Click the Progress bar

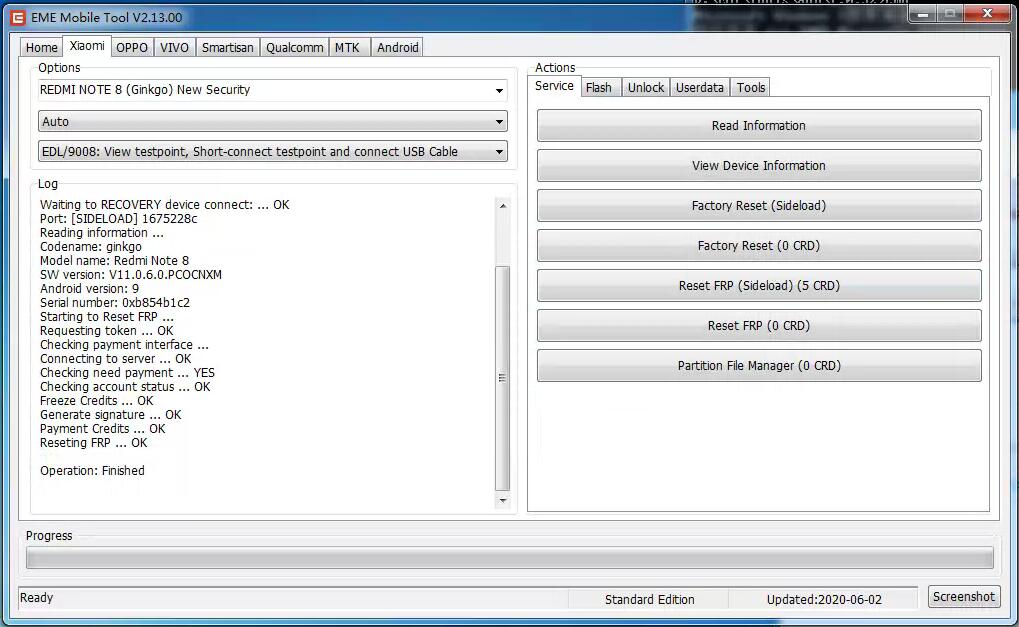(x=510, y=557)
